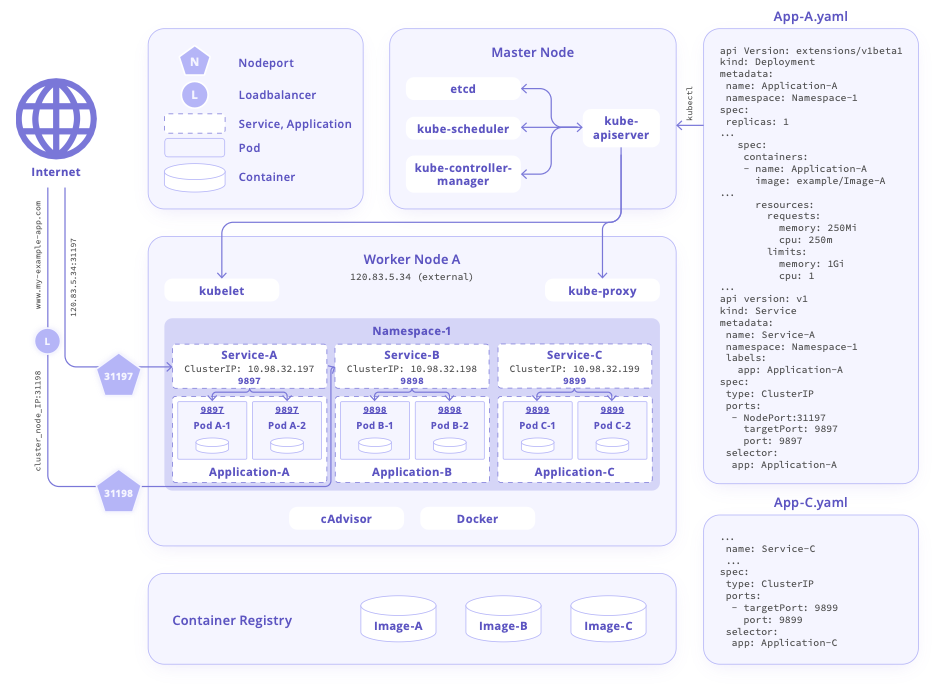
Task: Click the port 9898 under Service-B ClusterIP
Action: pyautogui.click(x=411, y=381)
